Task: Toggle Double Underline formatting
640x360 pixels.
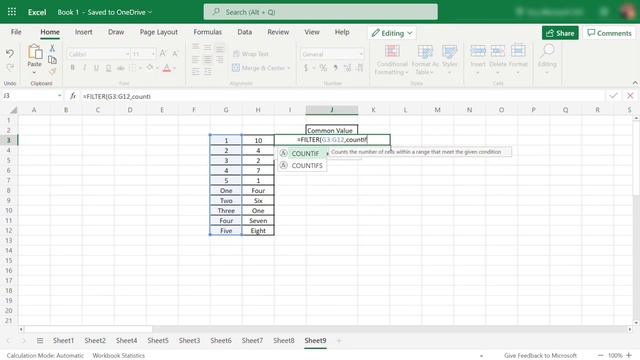Action: point(108,68)
